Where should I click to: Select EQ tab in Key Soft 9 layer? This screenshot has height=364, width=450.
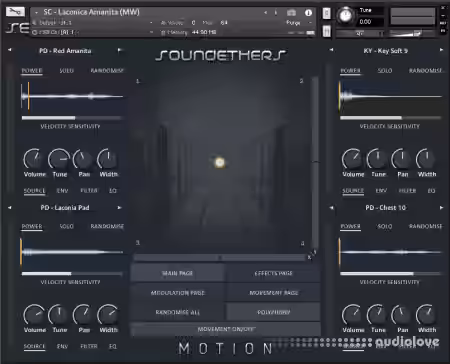coord(432,191)
